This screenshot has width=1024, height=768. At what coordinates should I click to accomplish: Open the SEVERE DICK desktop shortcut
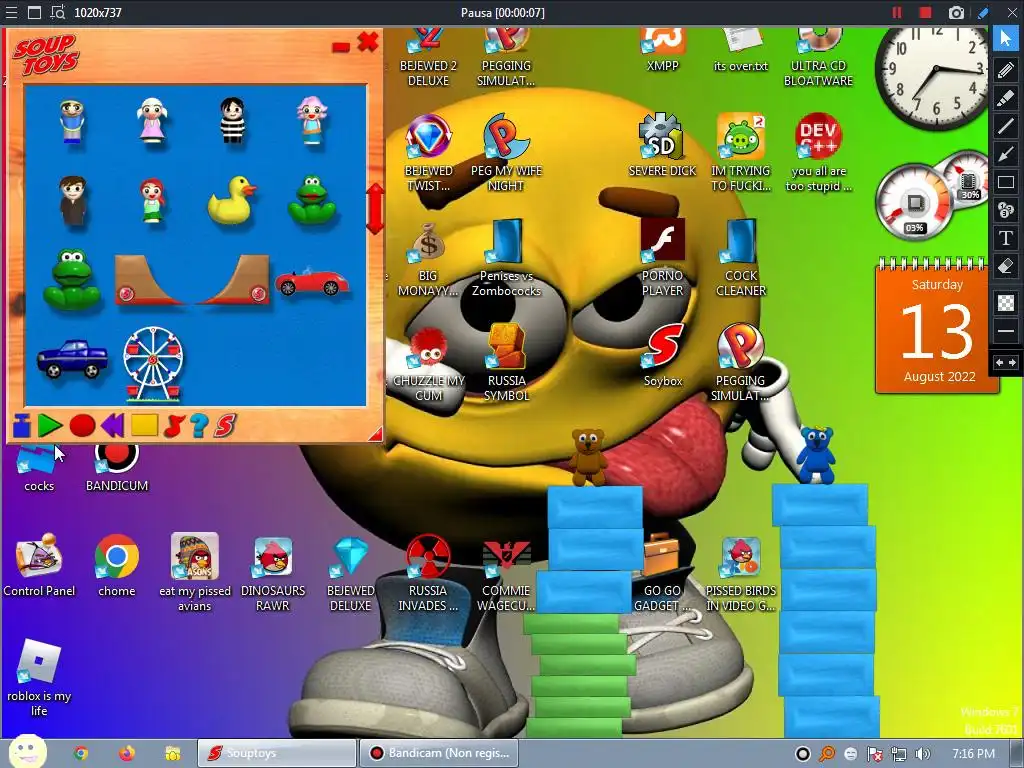[662, 144]
